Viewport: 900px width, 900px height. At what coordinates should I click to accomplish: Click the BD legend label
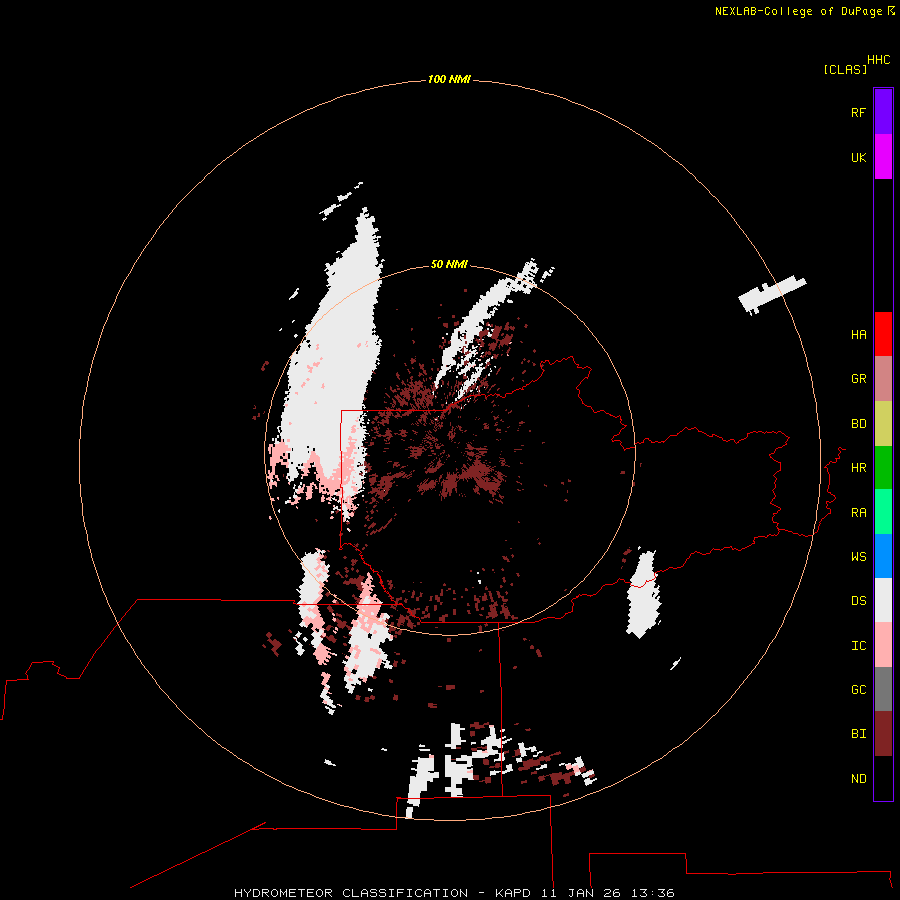coord(858,424)
